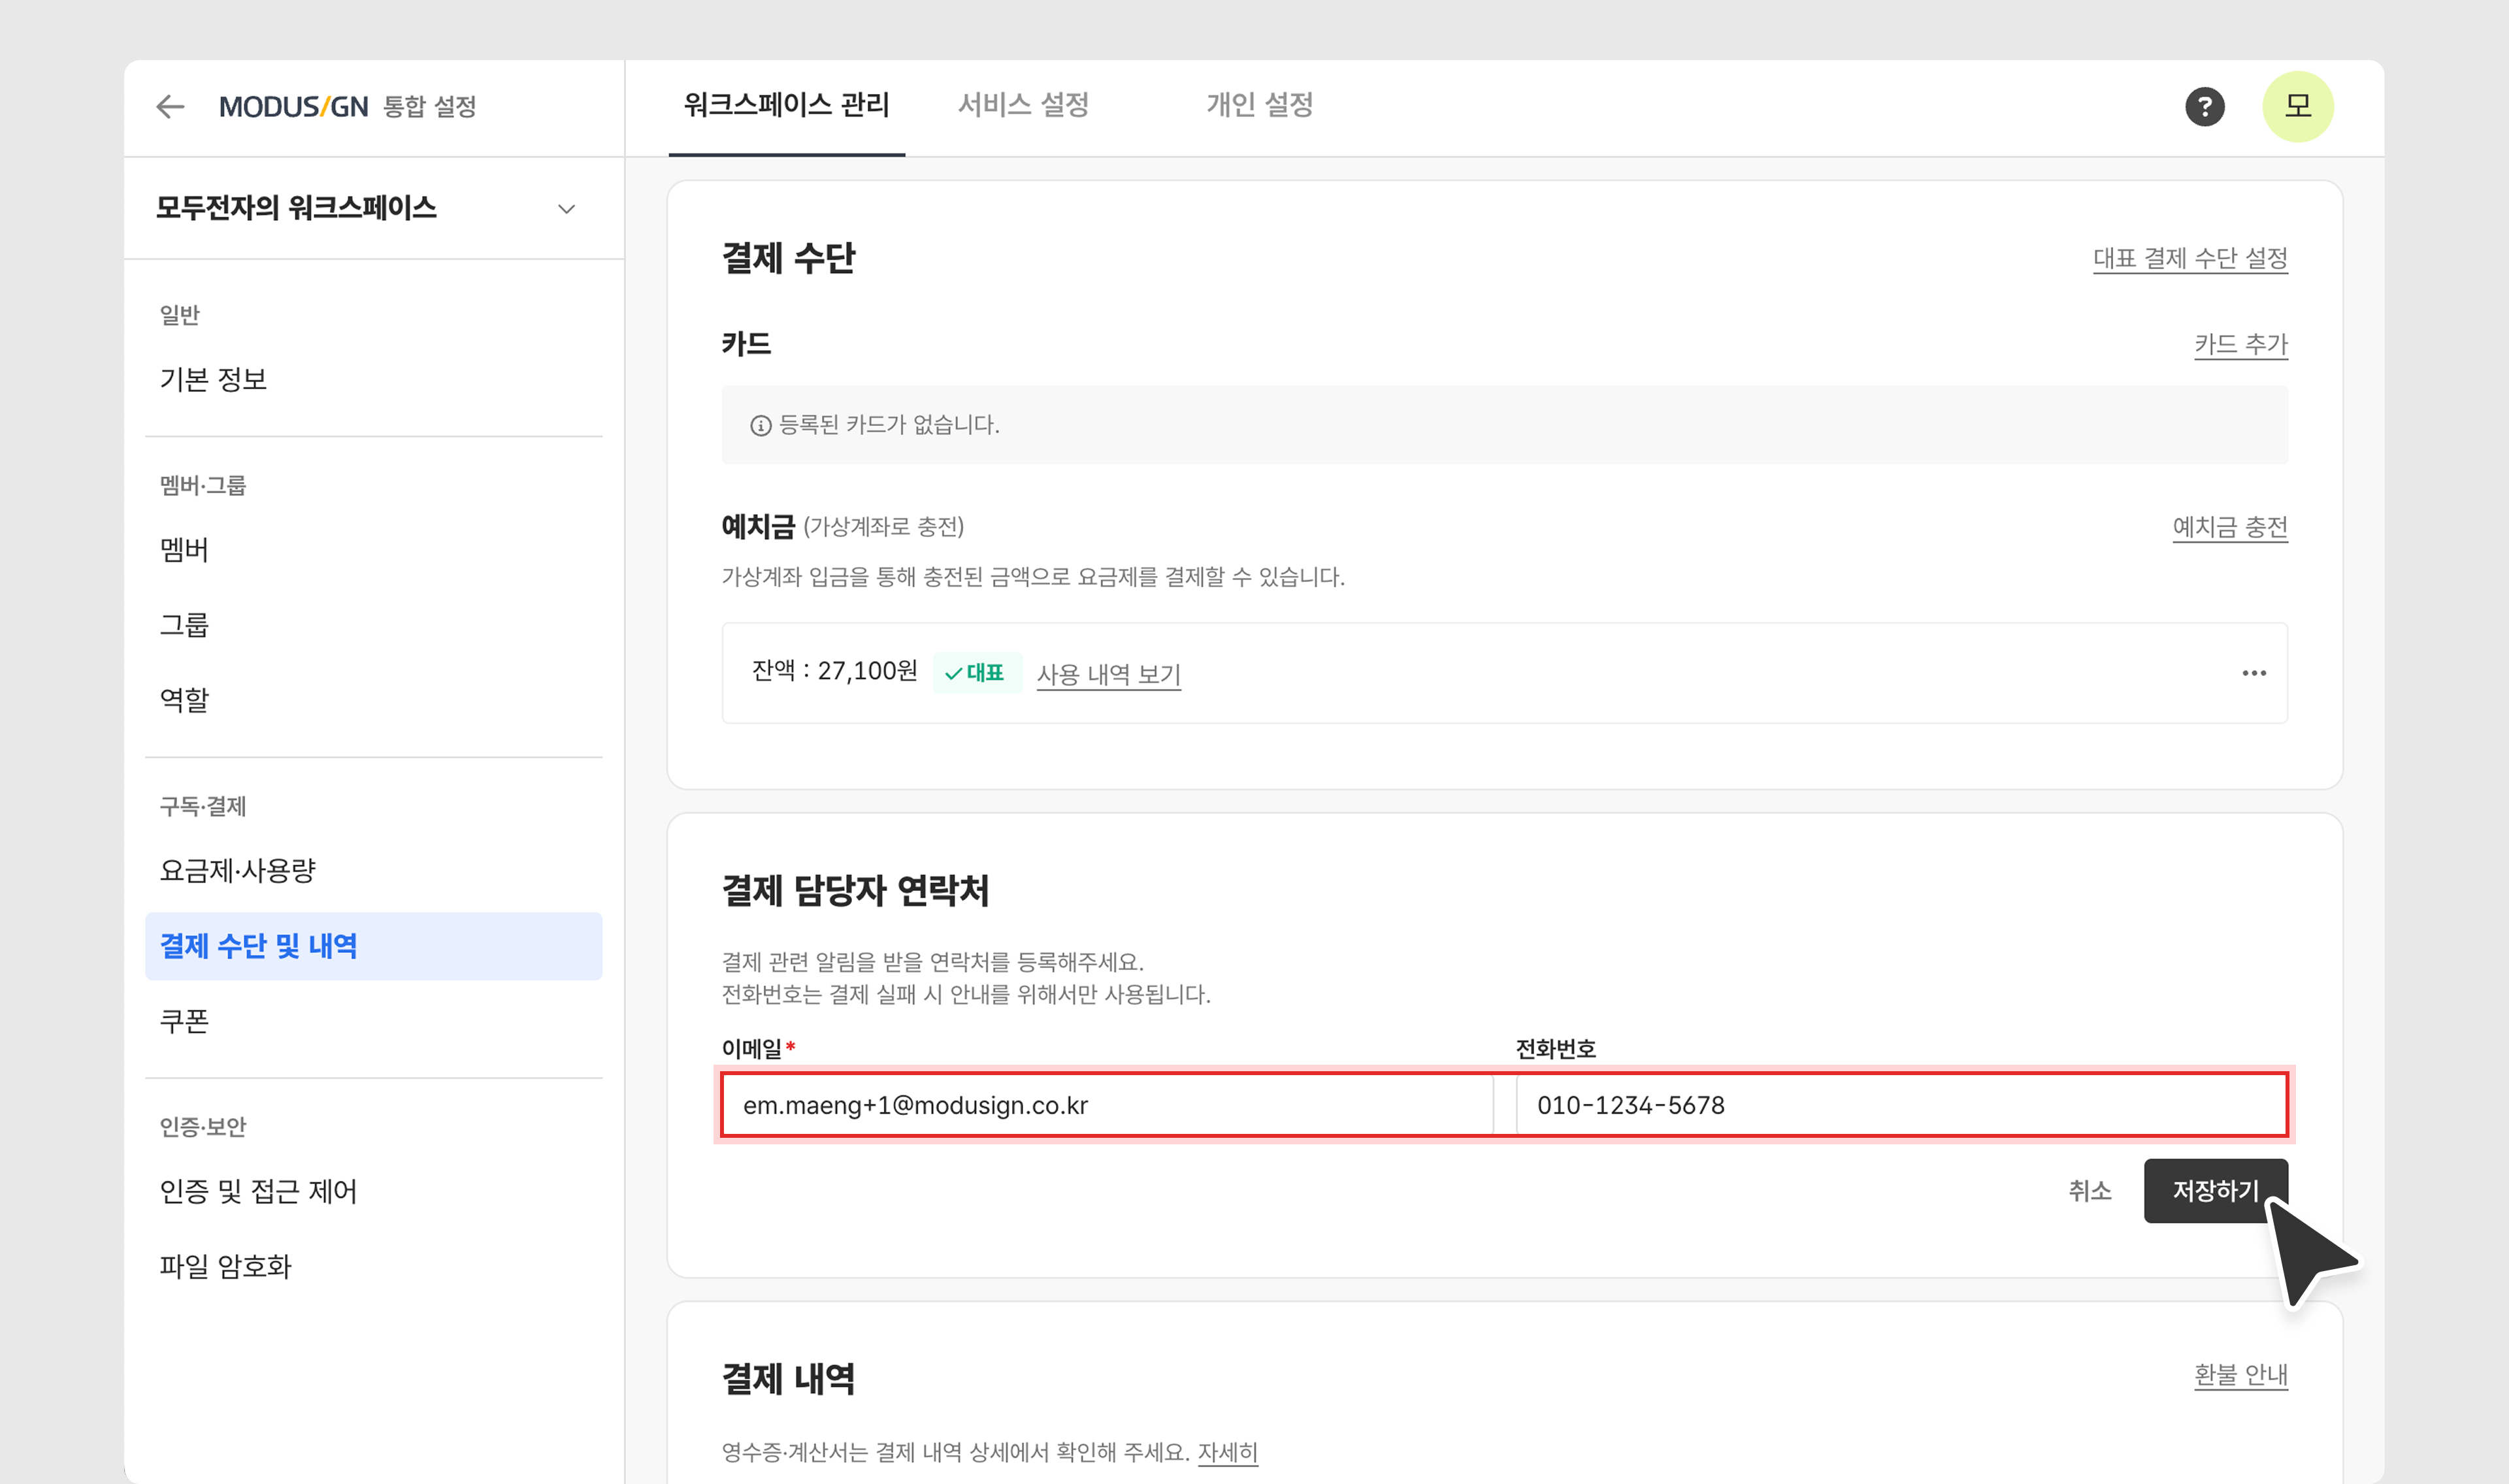Click 취소 button

(x=2089, y=1190)
